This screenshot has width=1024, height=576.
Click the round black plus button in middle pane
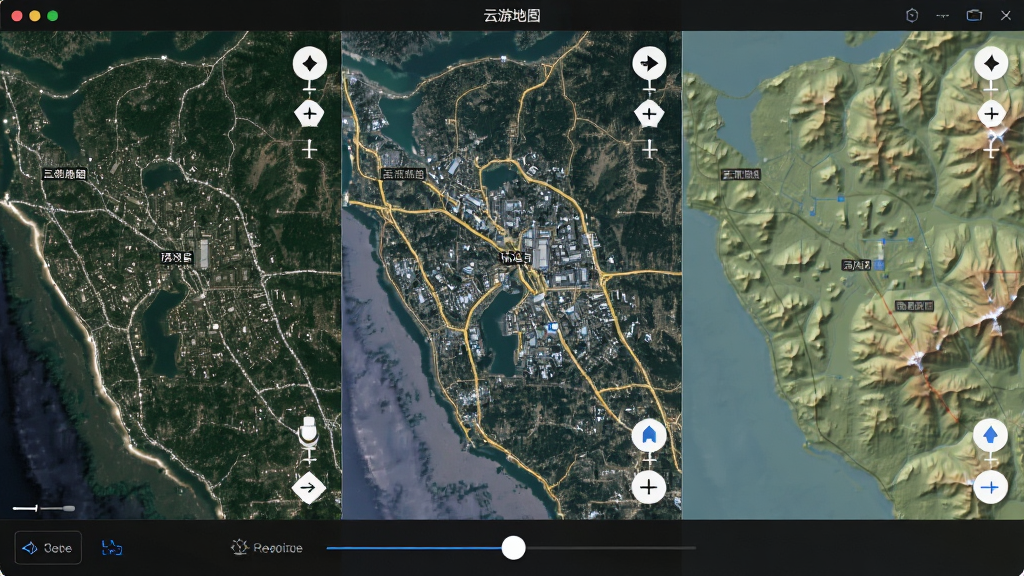(x=648, y=487)
